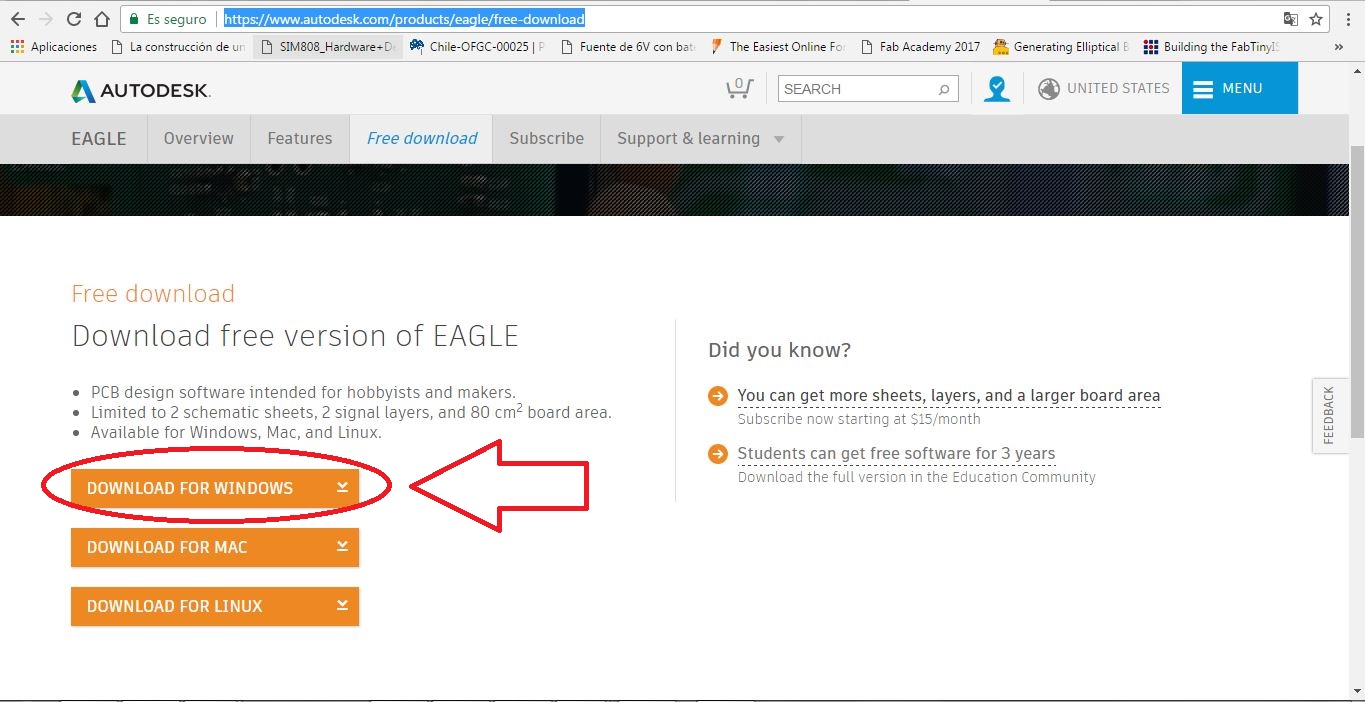
Task: Go back with the browser back arrow
Action: click(17, 19)
